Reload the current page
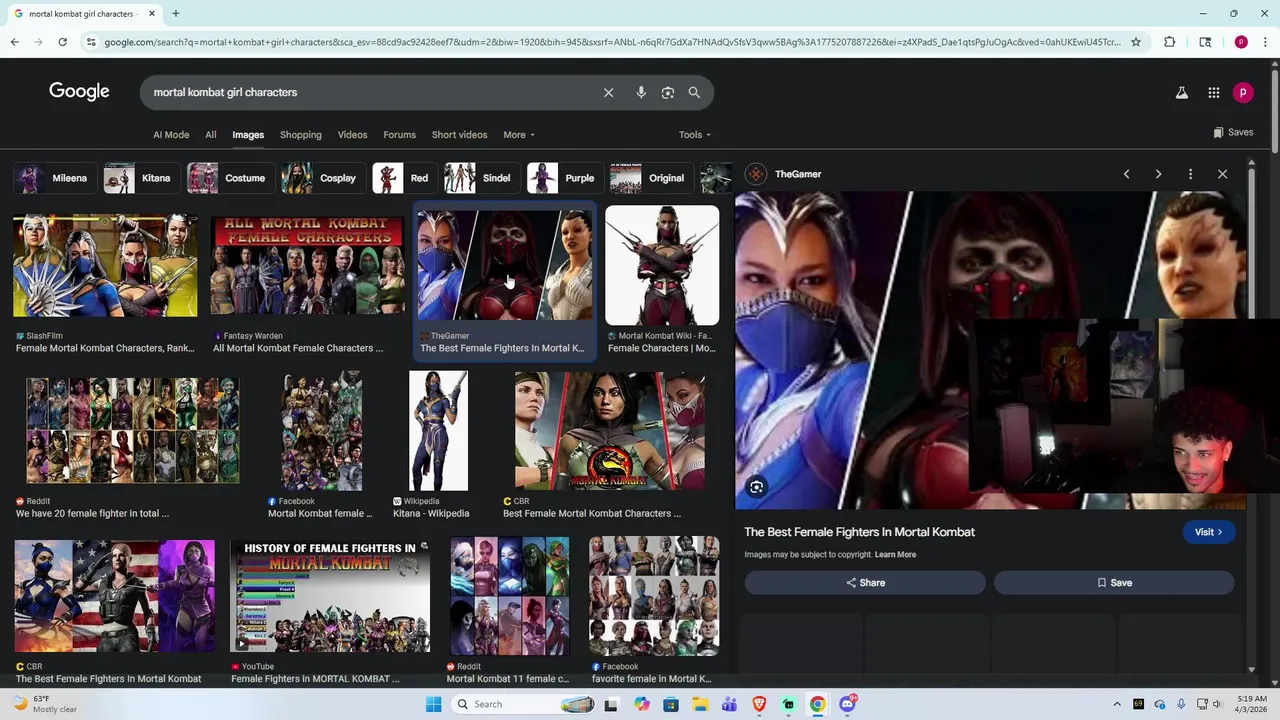1280x720 pixels. [62, 42]
